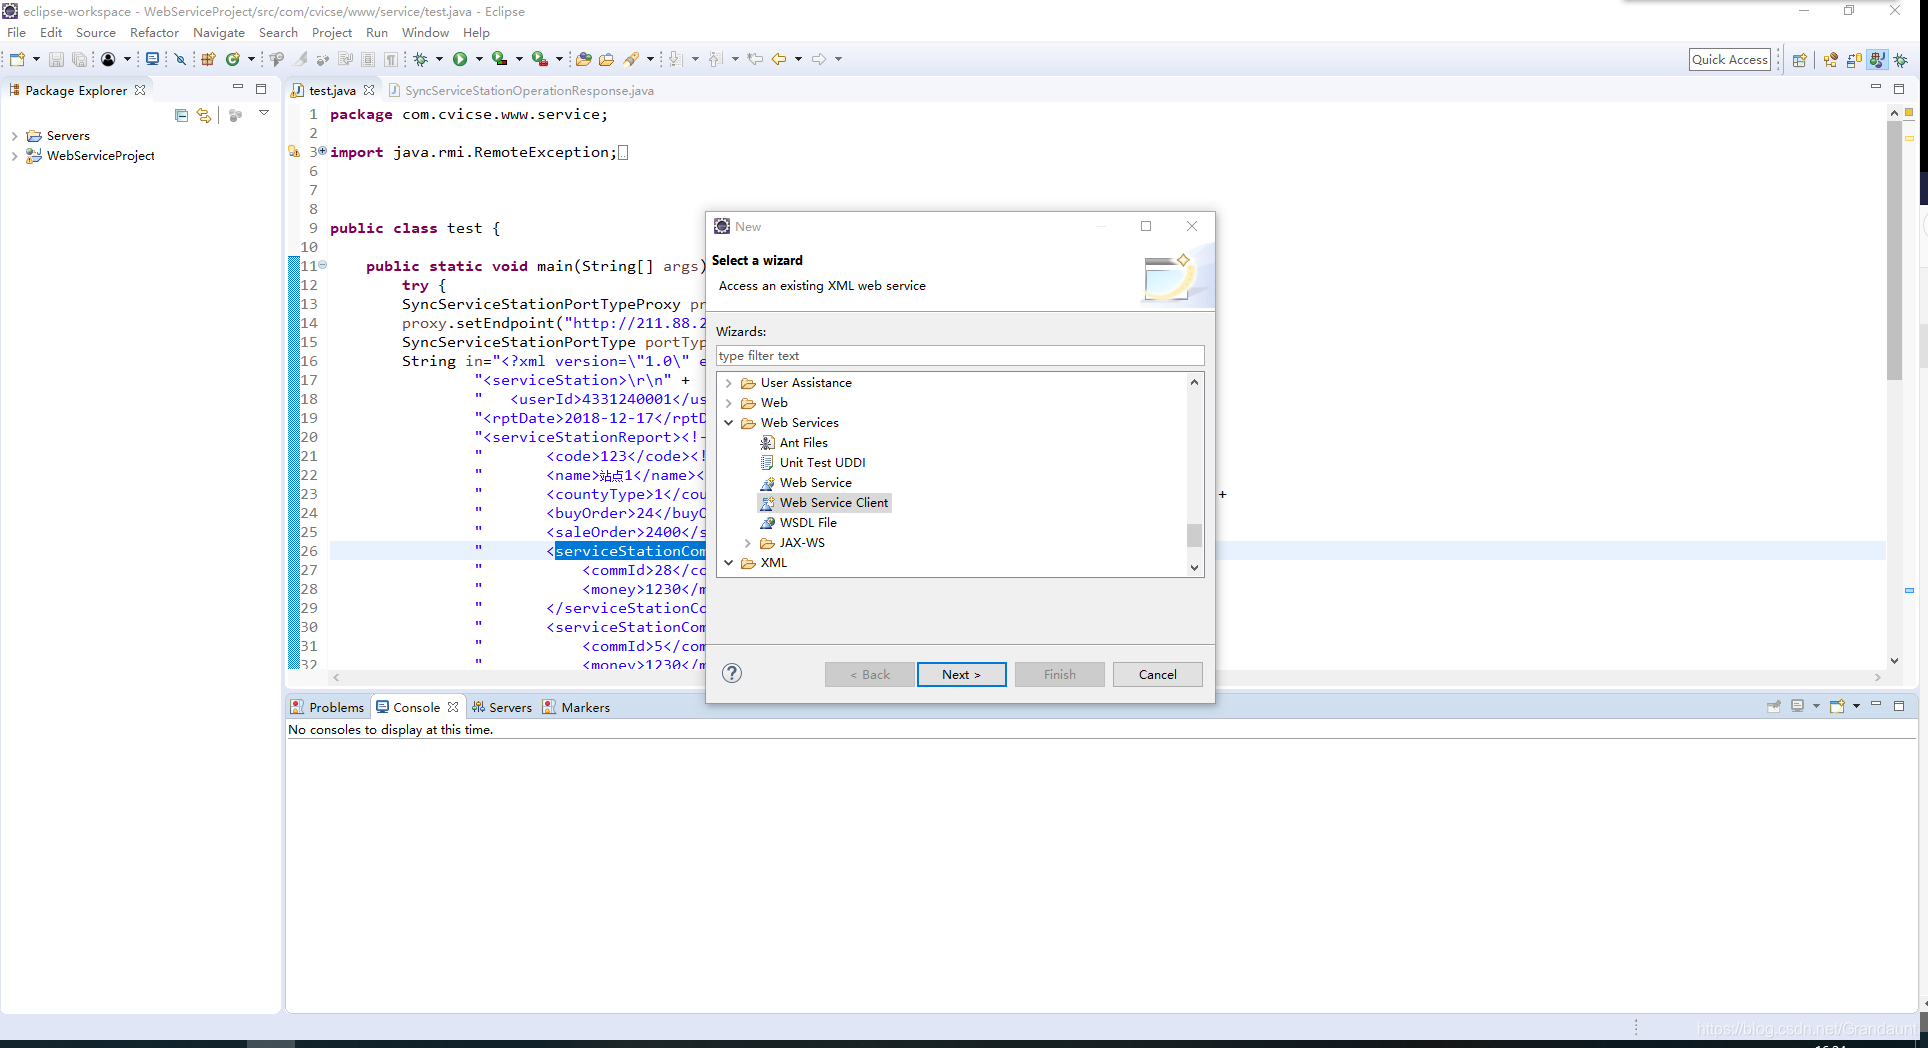Click Open Console icon in Console view
This screenshot has width=1928, height=1048.
click(x=1837, y=706)
